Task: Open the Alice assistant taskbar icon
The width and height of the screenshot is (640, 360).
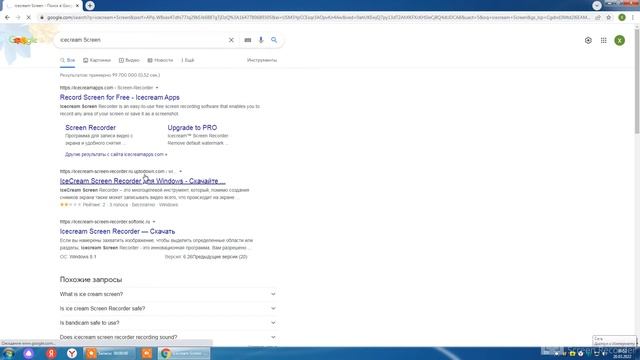Action: [29, 353]
